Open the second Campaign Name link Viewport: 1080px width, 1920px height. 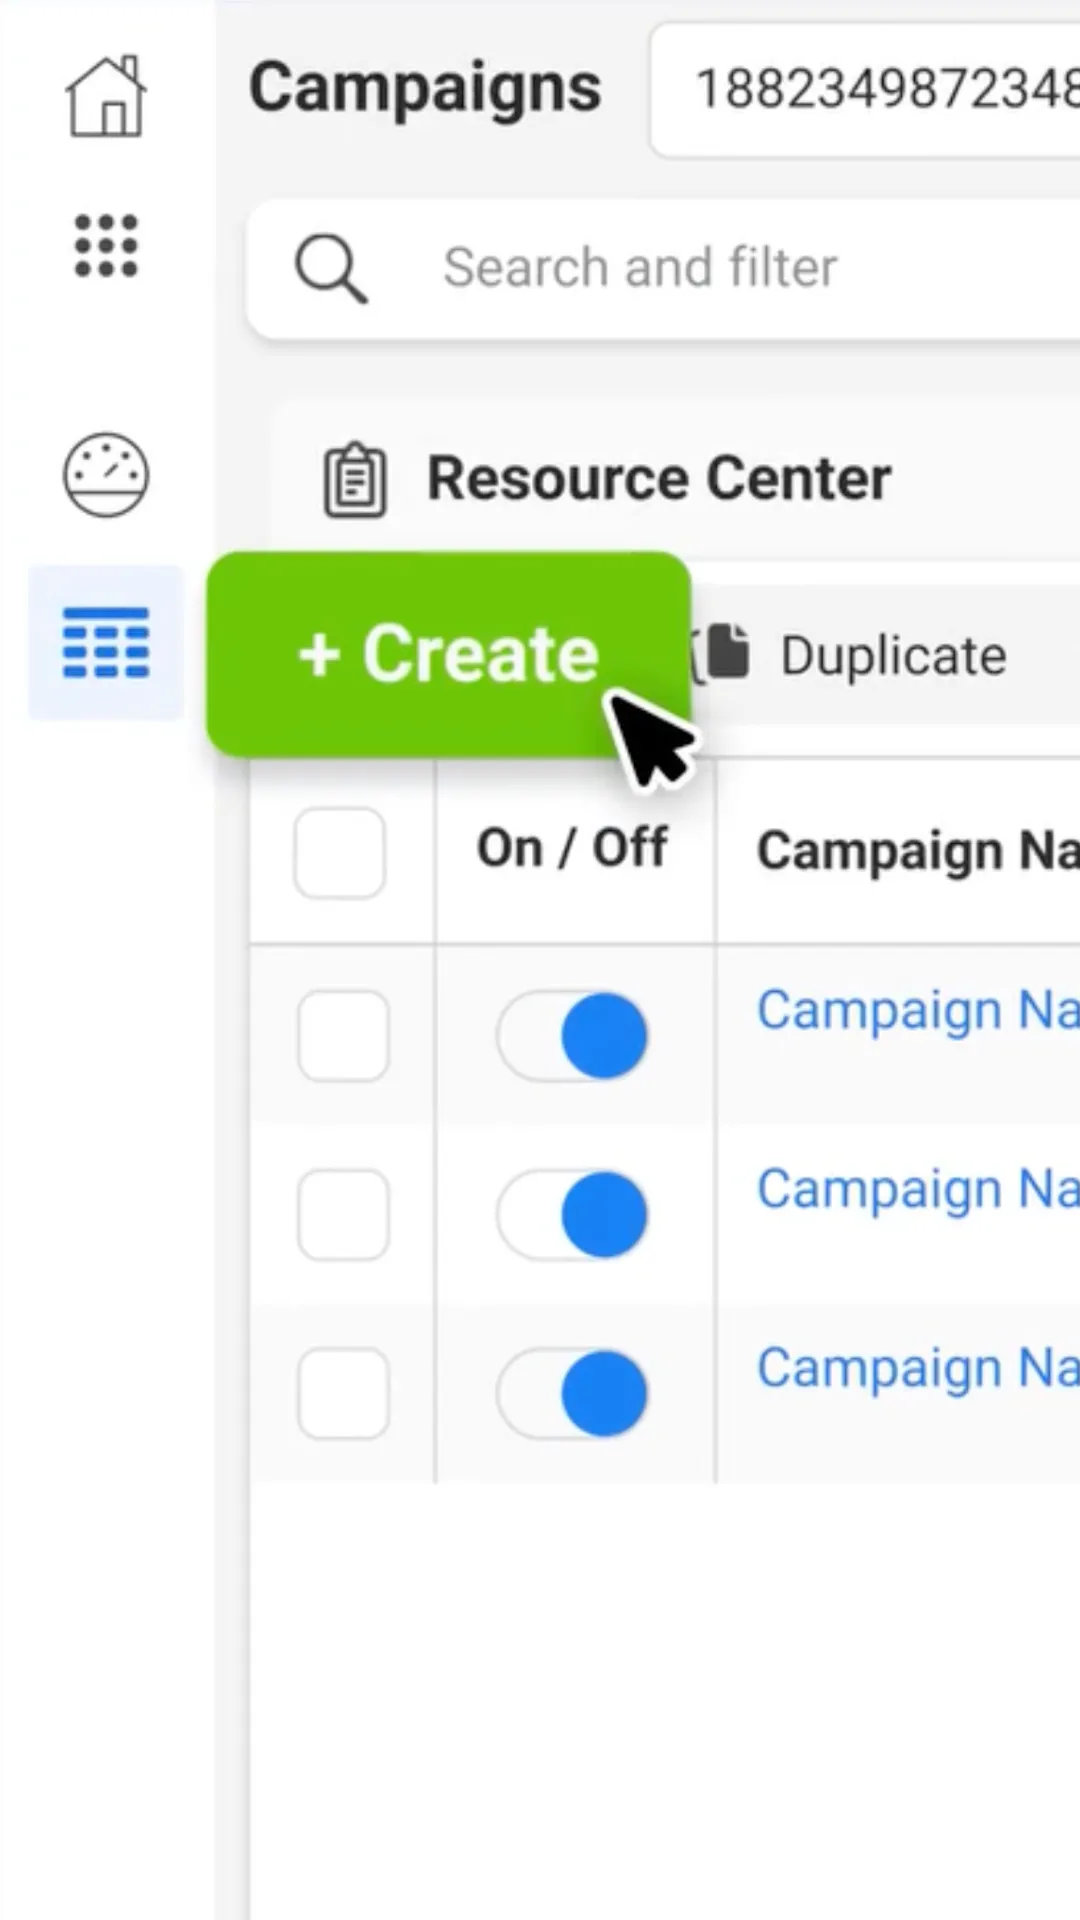[918, 1189]
